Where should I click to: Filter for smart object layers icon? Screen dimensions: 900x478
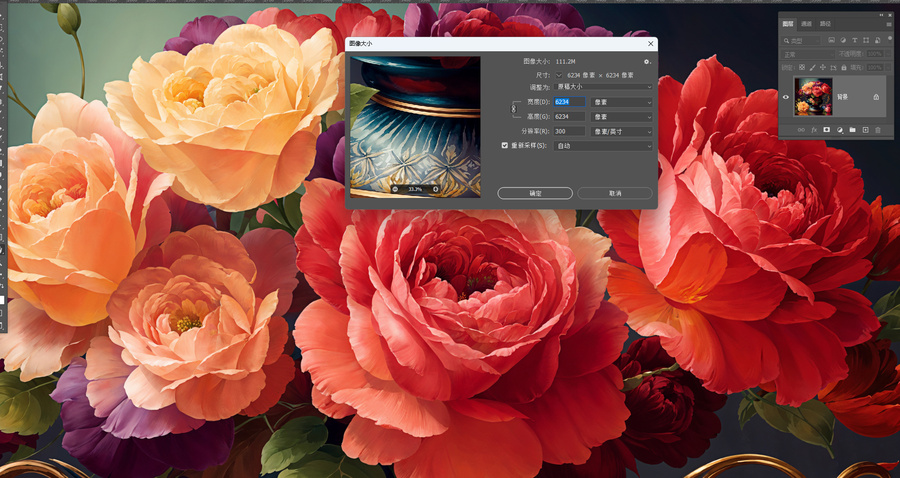[878, 40]
